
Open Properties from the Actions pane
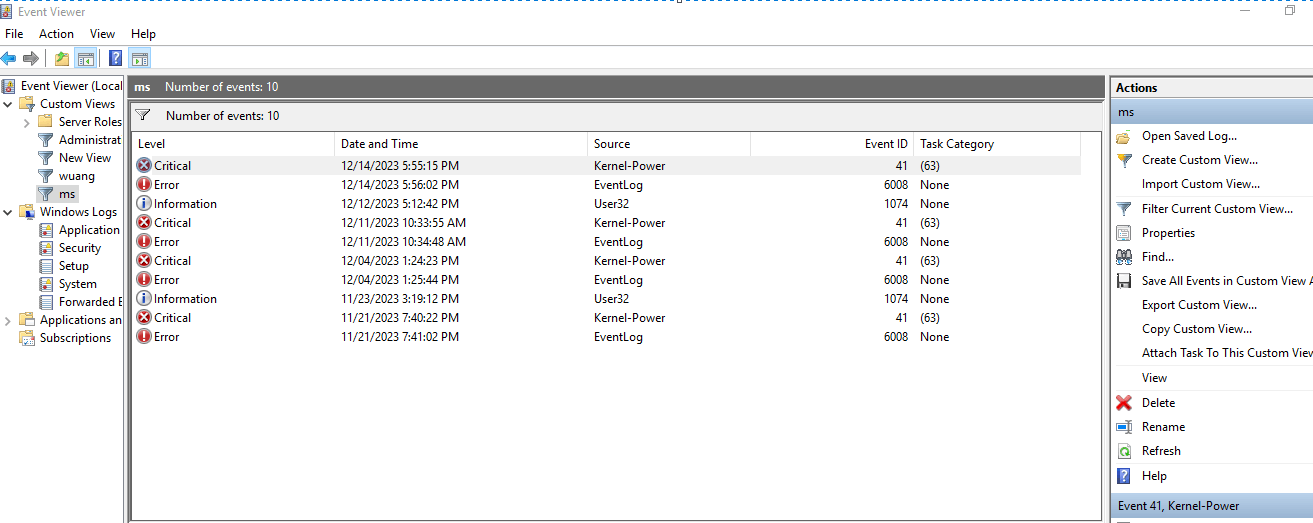pos(1168,233)
